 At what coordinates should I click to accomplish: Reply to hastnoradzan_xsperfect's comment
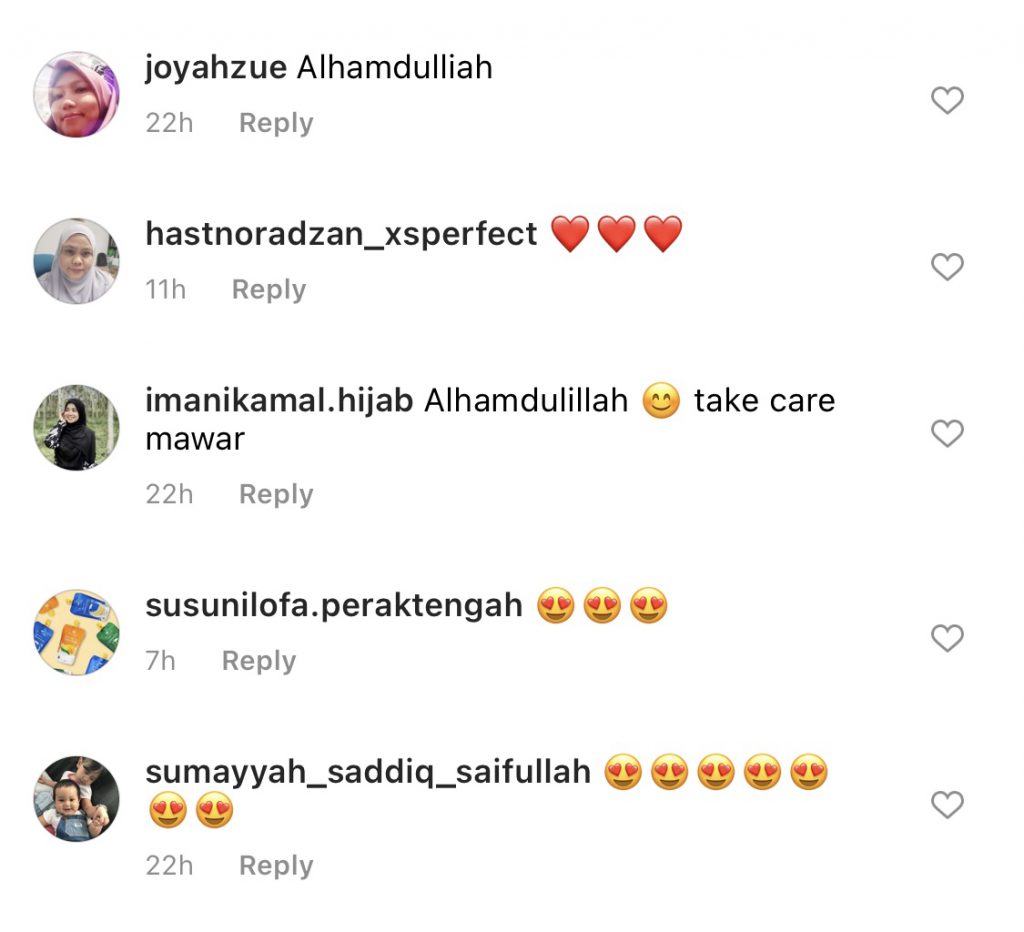(x=269, y=289)
